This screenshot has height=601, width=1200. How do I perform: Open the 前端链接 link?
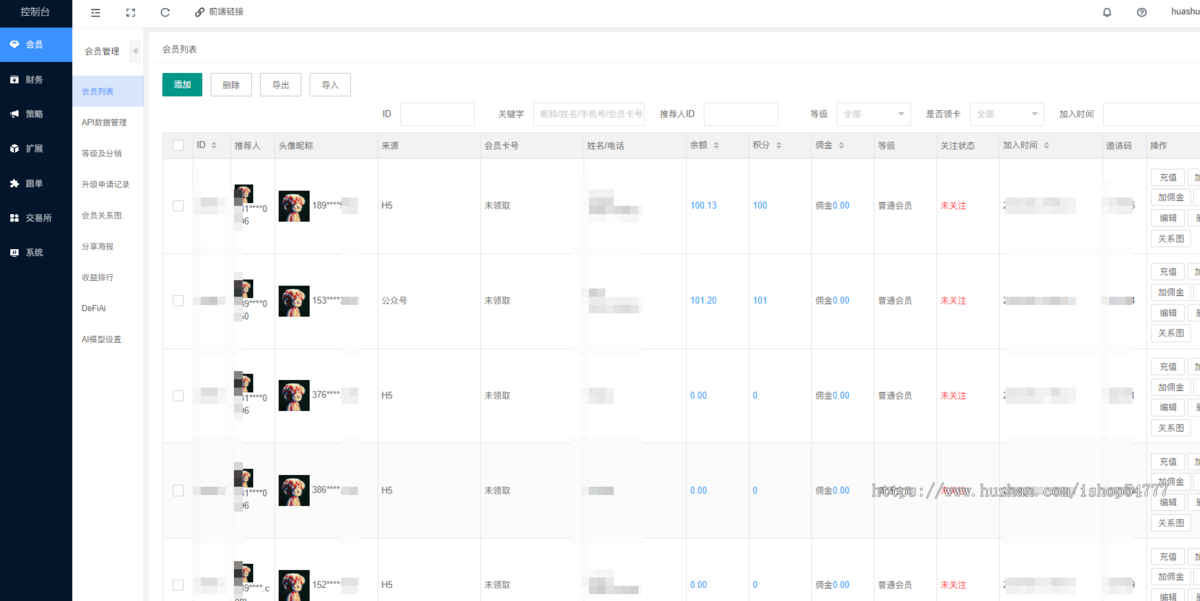(x=219, y=12)
